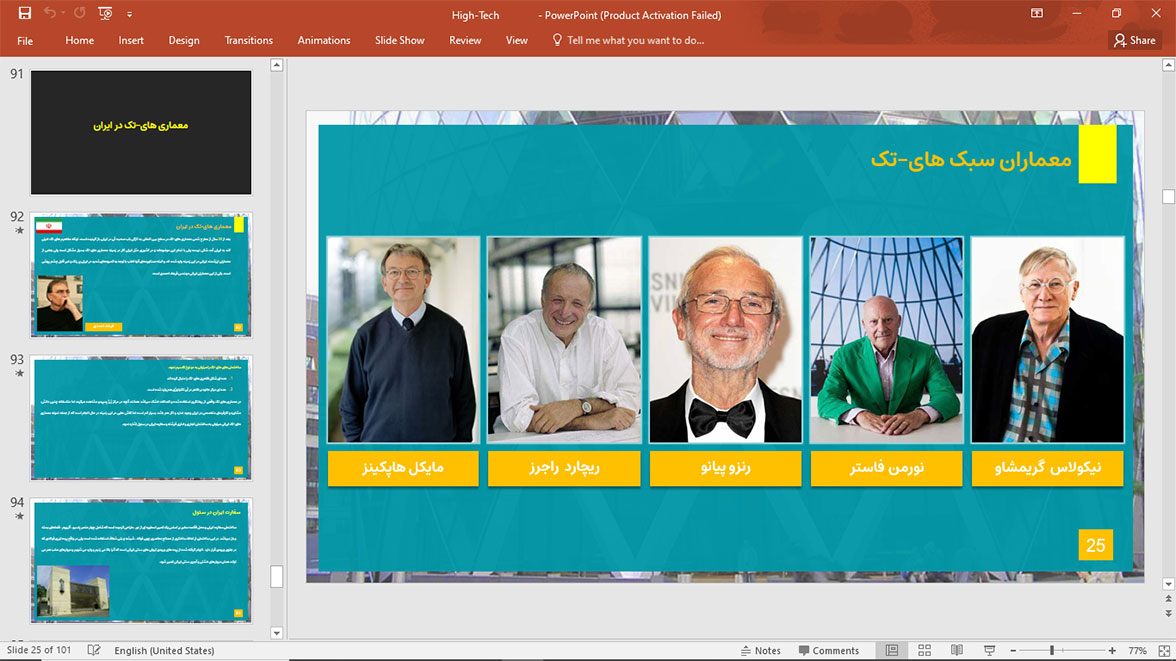Select Renzo Piano portrait image
Image resolution: width=1176 pixels, height=661 pixels.
(725, 340)
